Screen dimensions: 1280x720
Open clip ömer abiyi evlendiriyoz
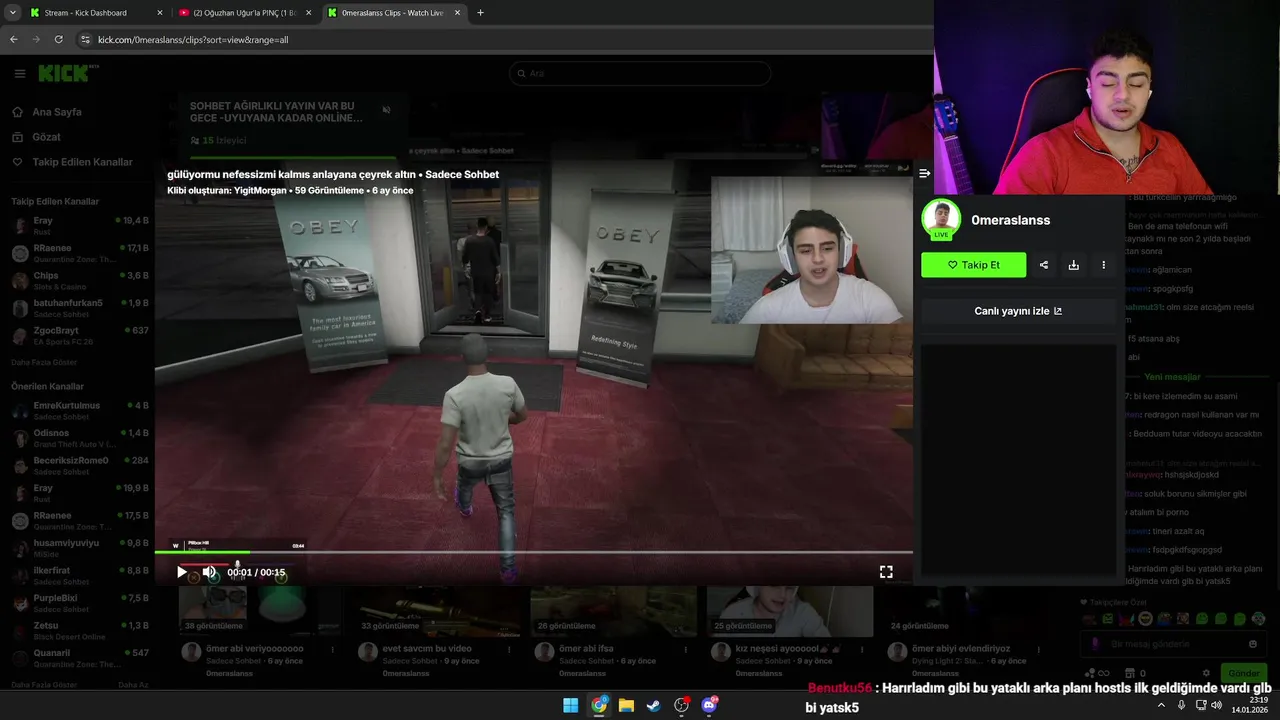pyautogui.click(x=961, y=648)
